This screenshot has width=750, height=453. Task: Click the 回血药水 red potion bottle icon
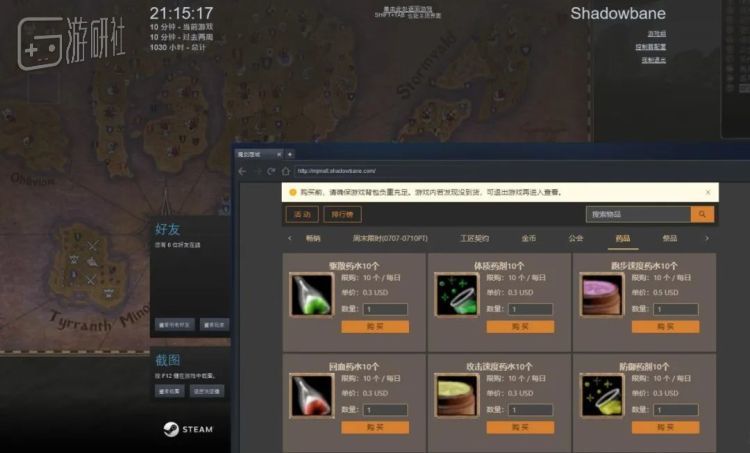[311, 396]
